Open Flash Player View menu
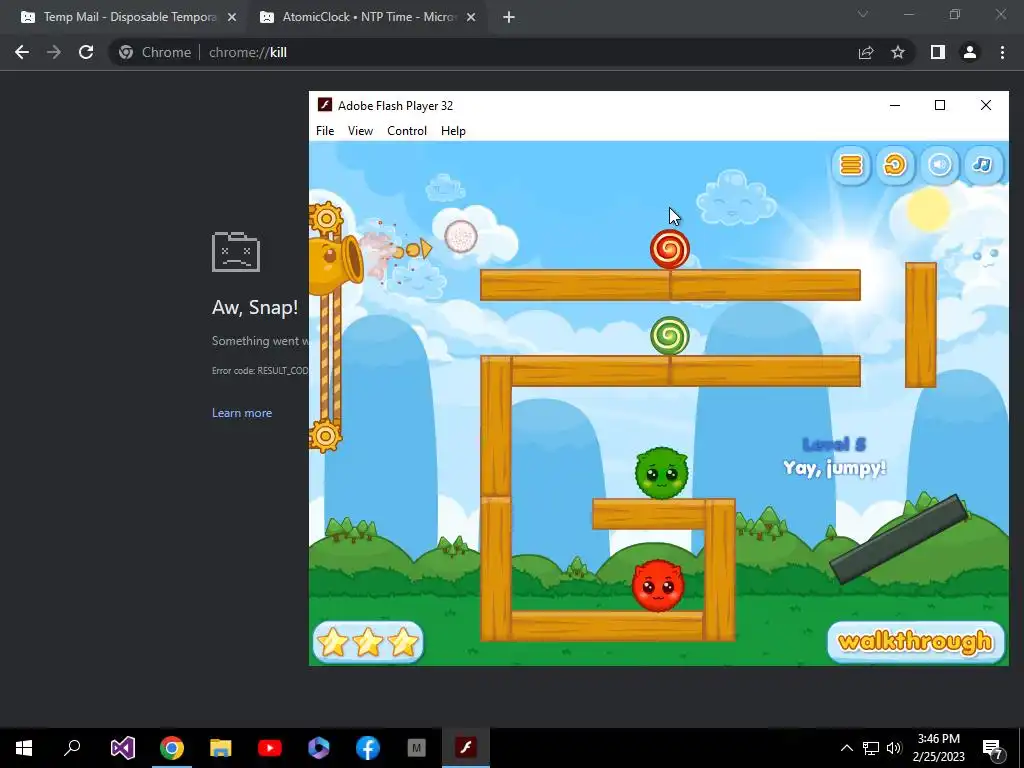The height and width of the screenshot is (768, 1024). [360, 131]
